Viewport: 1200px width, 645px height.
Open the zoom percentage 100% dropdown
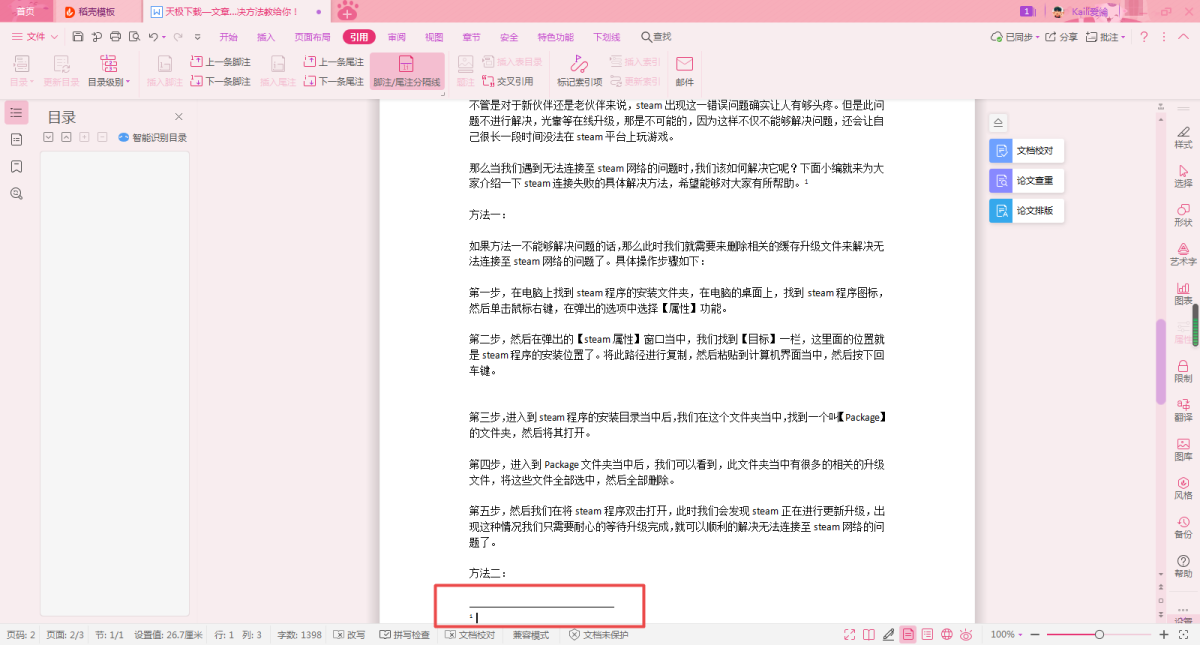(x=1006, y=635)
